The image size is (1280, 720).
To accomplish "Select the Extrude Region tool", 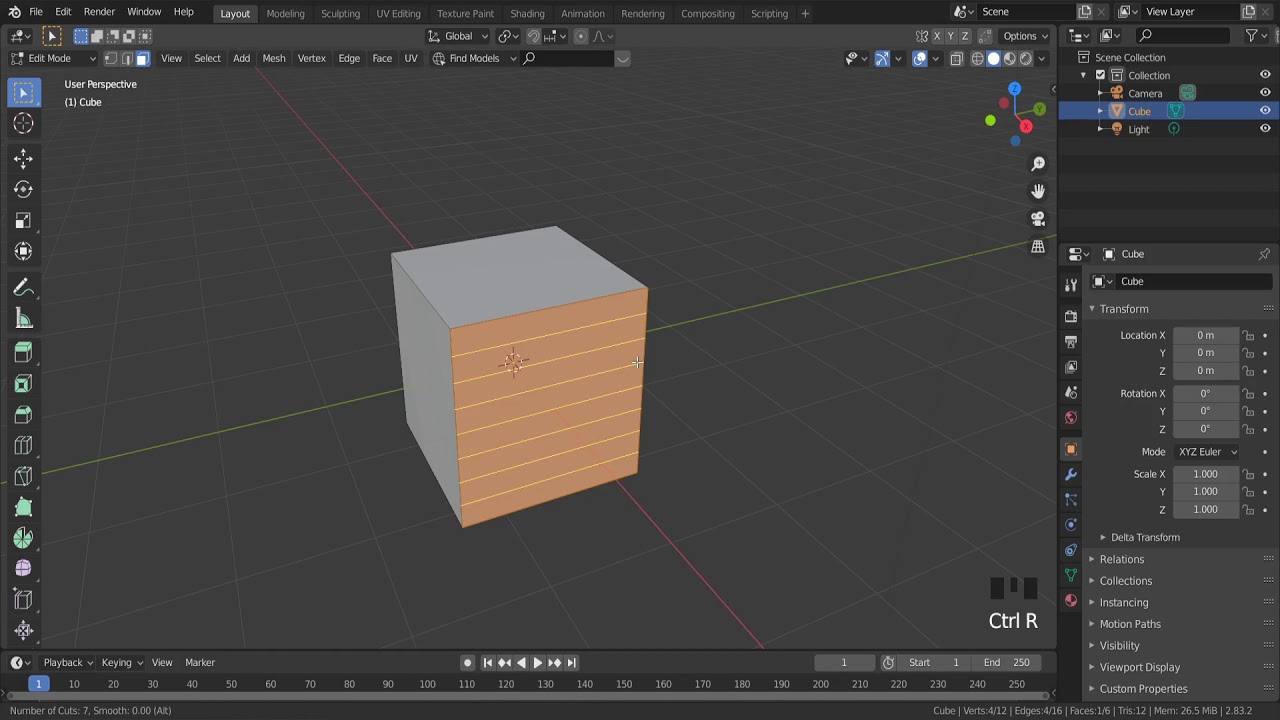I will (23, 353).
